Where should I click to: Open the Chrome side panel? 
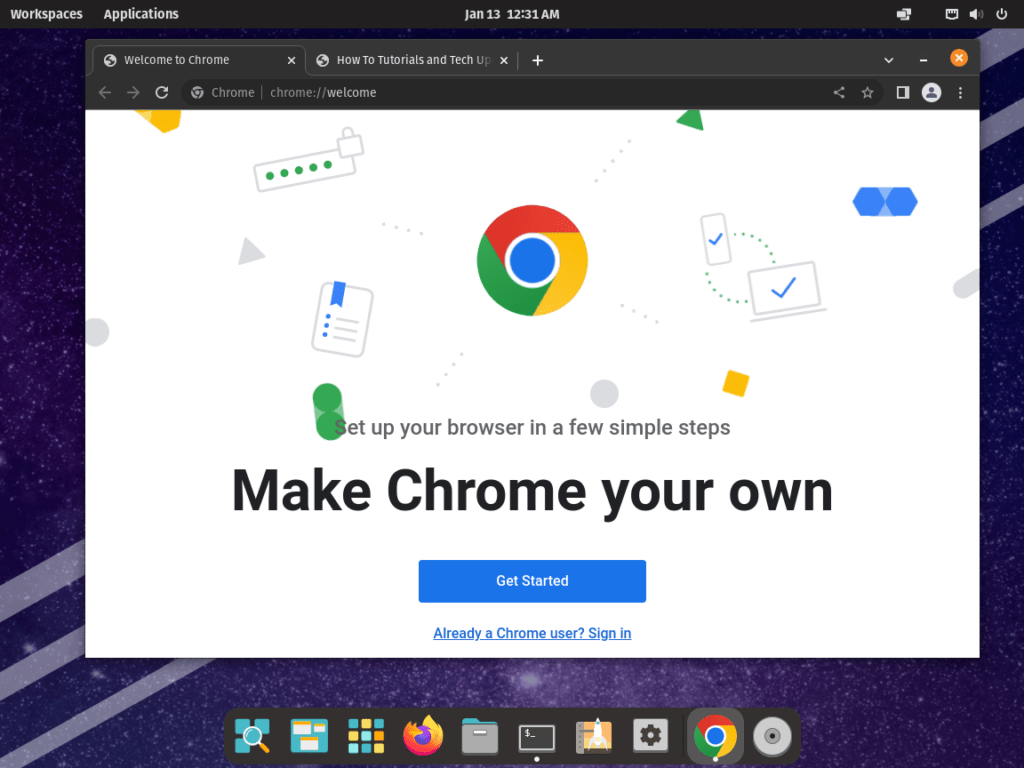click(x=902, y=93)
